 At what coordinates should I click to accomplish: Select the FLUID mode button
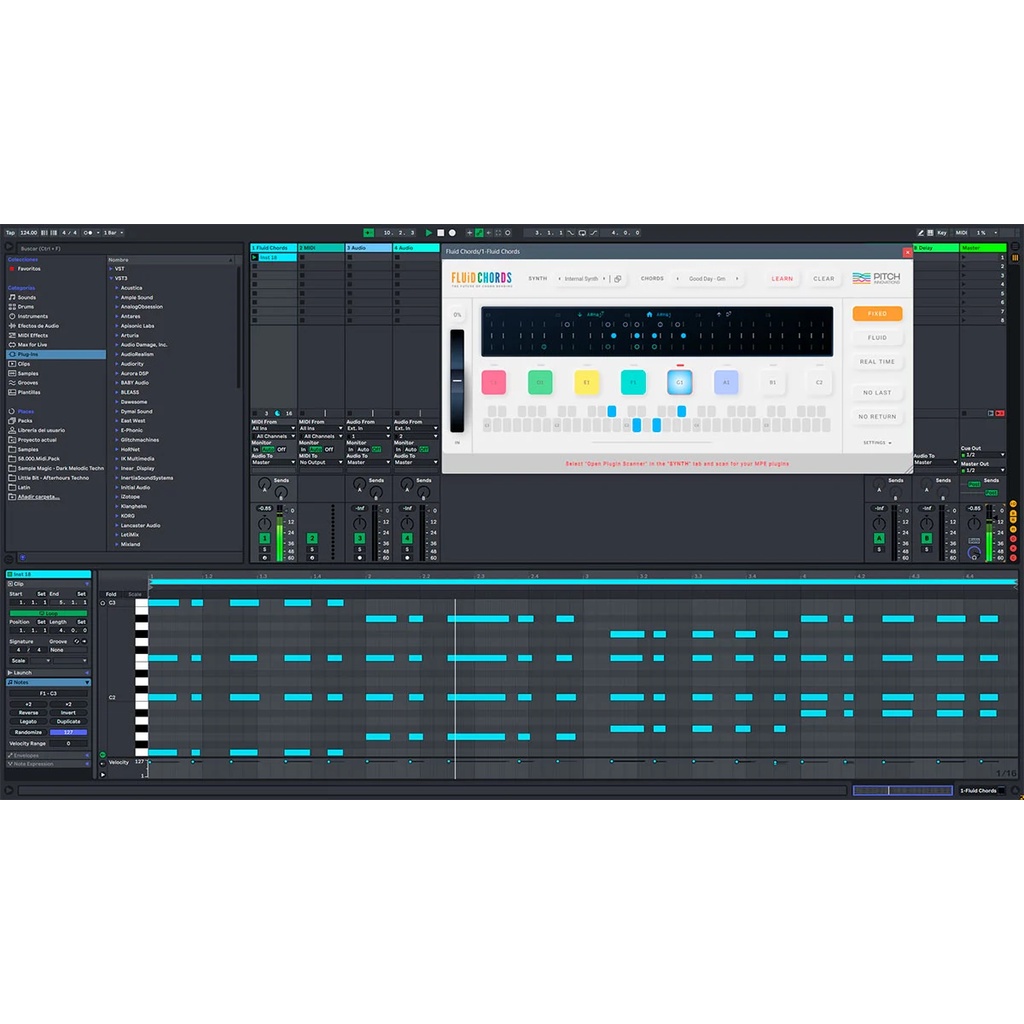(877, 338)
